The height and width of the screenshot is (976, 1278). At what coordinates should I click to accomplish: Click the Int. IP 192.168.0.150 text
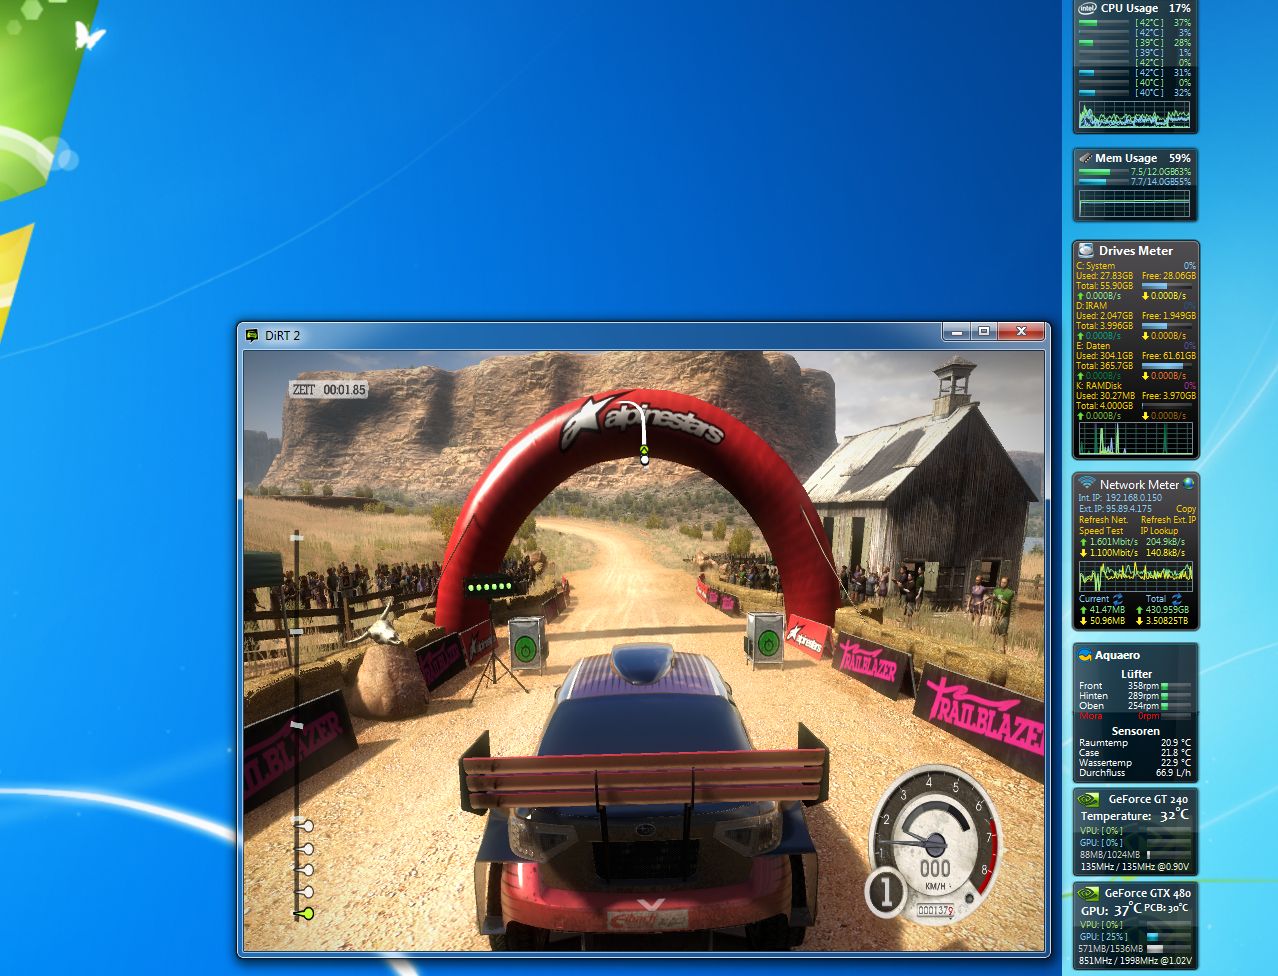1120,497
